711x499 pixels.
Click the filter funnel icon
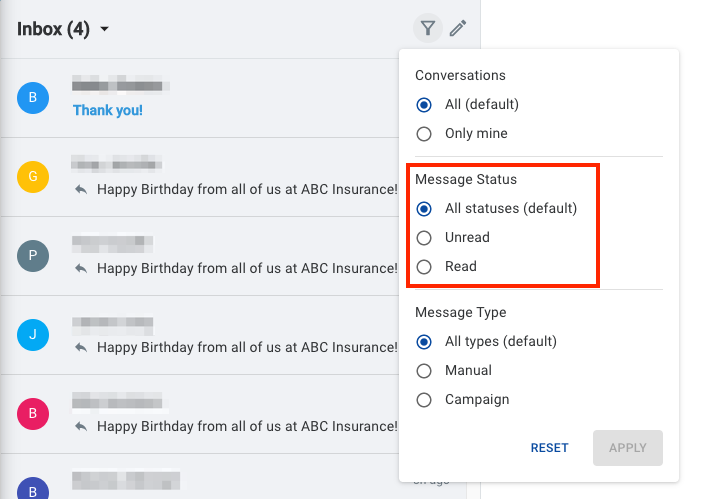(x=428, y=28)
